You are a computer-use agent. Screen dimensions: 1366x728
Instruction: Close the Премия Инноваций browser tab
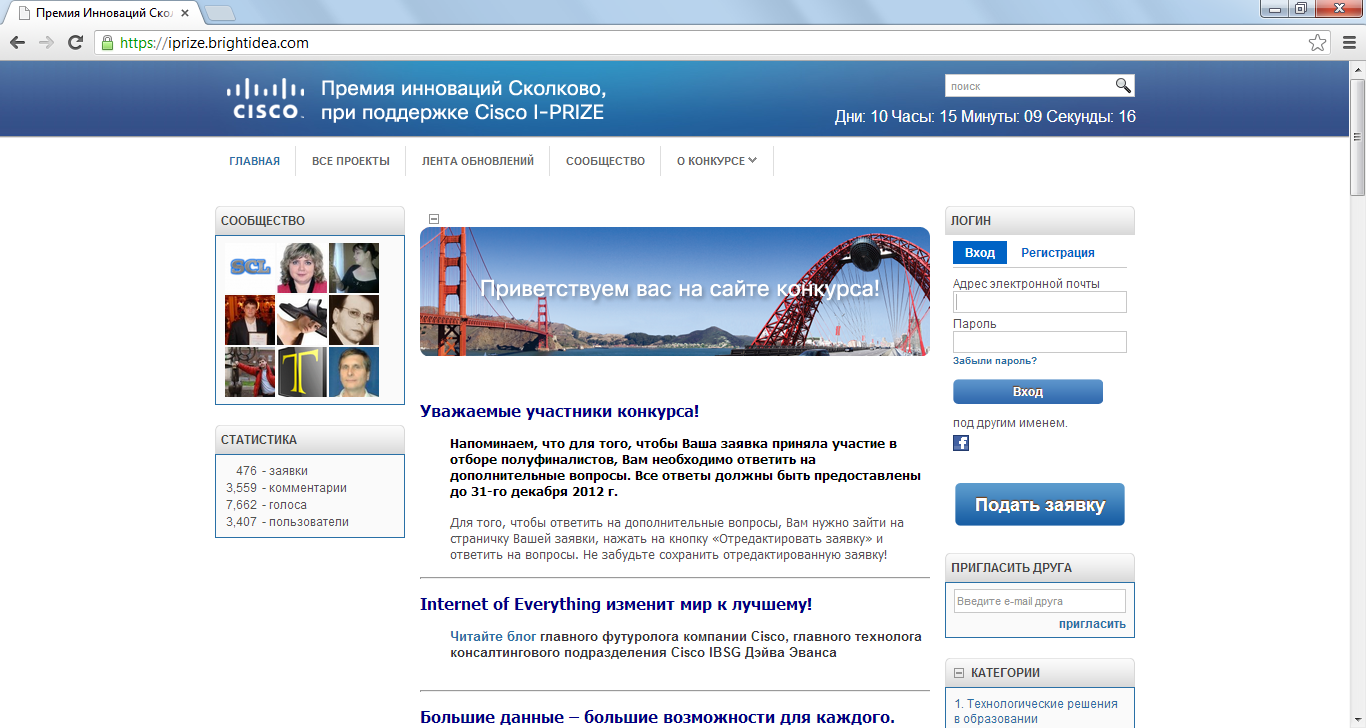[185, 13]
